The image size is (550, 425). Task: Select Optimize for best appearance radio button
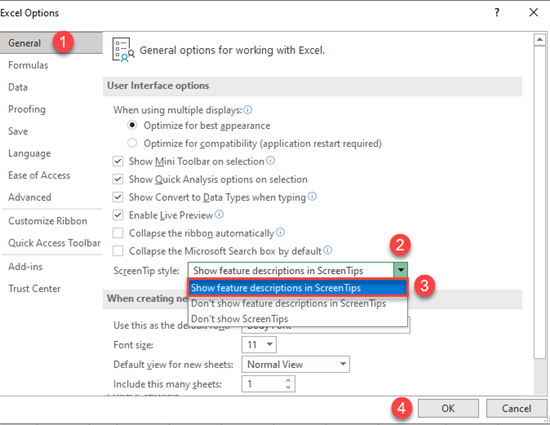(132, 125)
